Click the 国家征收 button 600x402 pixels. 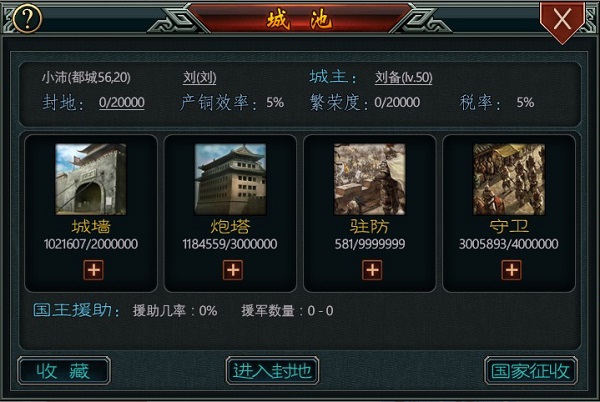click(531, 371)
